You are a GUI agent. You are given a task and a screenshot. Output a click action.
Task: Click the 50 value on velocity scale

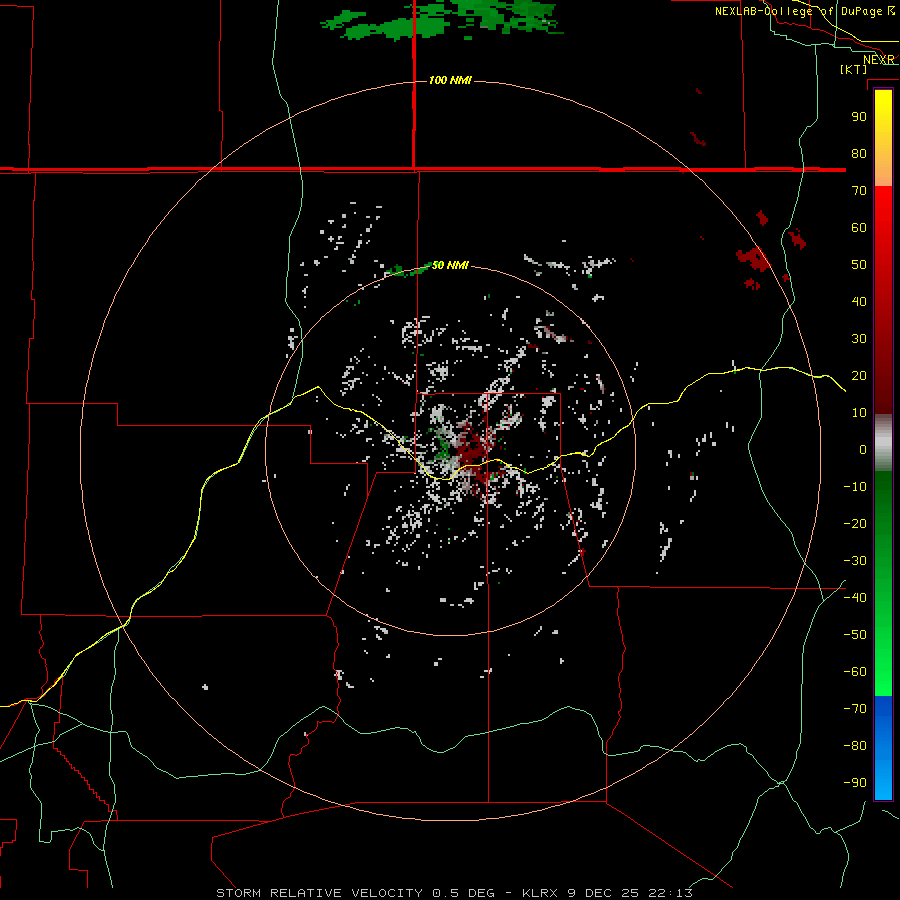coord(859,265)
